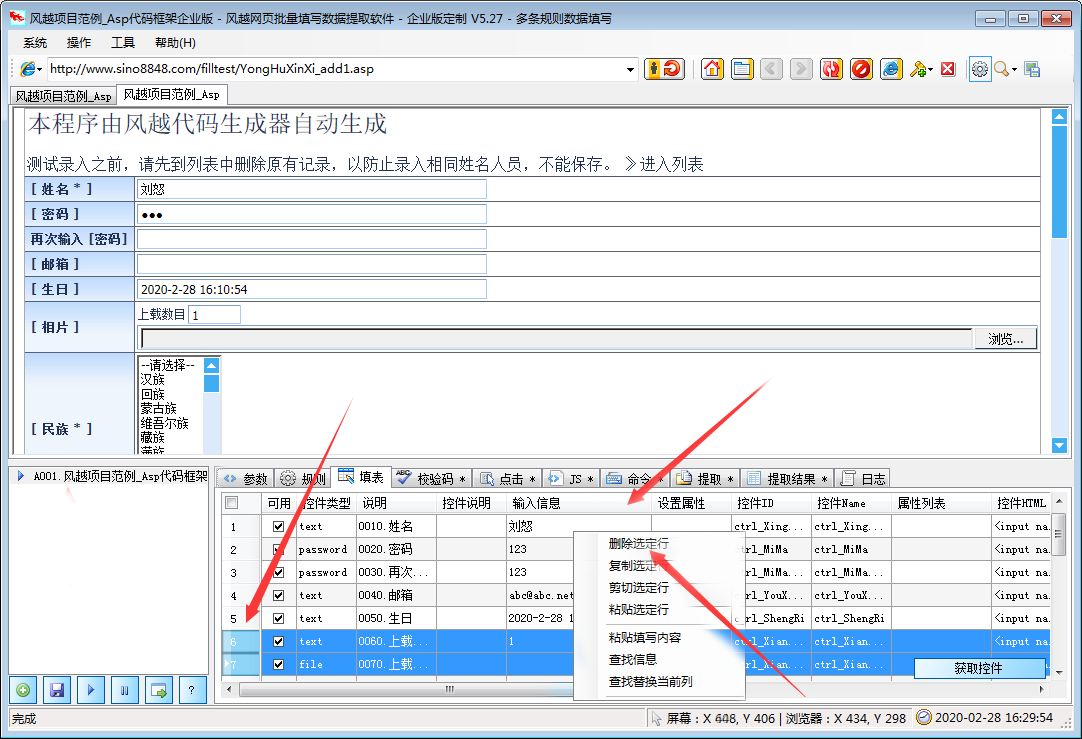Switch to the 规则 tab
1082x739 pixels.
(x=303, y=478)
